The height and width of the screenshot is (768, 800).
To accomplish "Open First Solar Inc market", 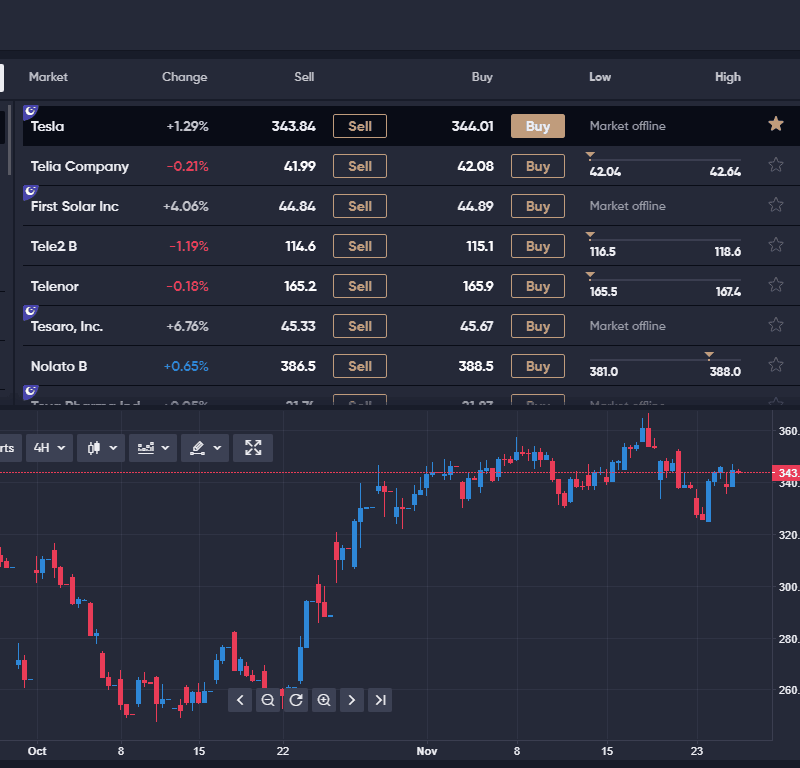I will click(74, 206).
